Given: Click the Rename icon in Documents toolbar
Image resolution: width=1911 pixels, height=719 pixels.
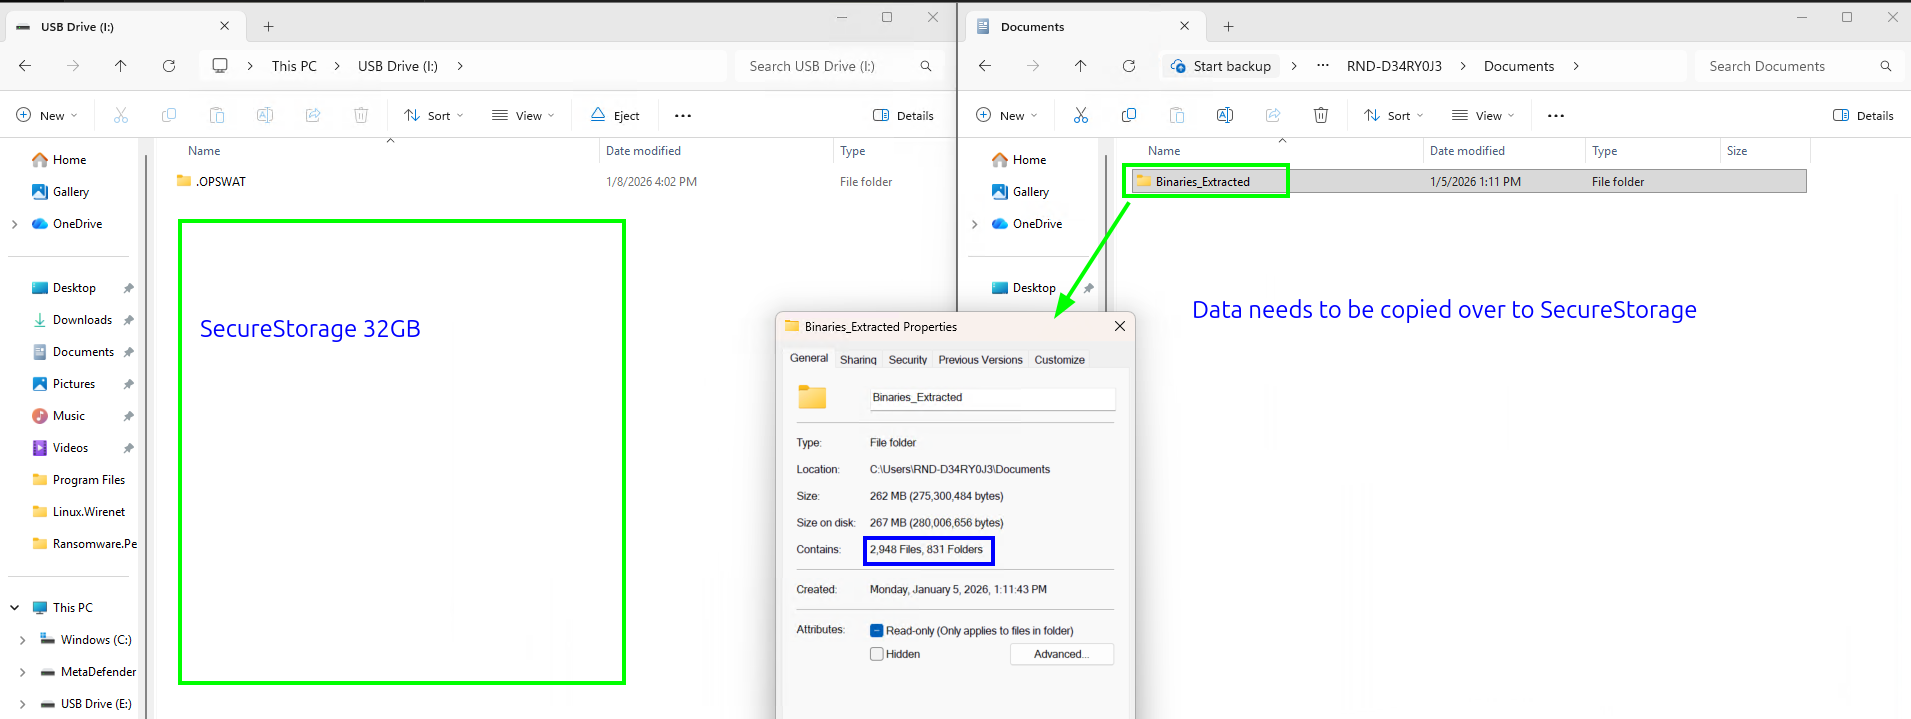Looking at the screenshot, I should pos(1224,116).
